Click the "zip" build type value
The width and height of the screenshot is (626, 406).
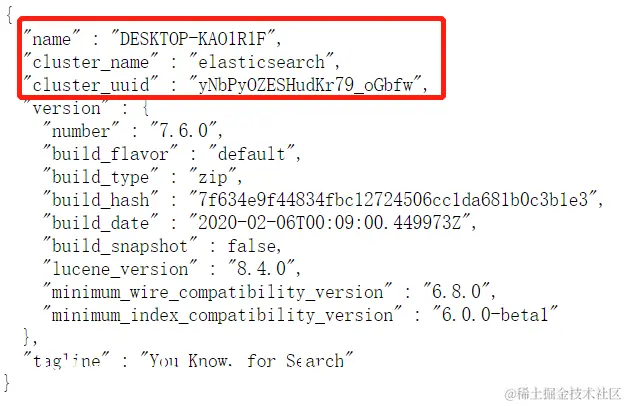point(213,177)
